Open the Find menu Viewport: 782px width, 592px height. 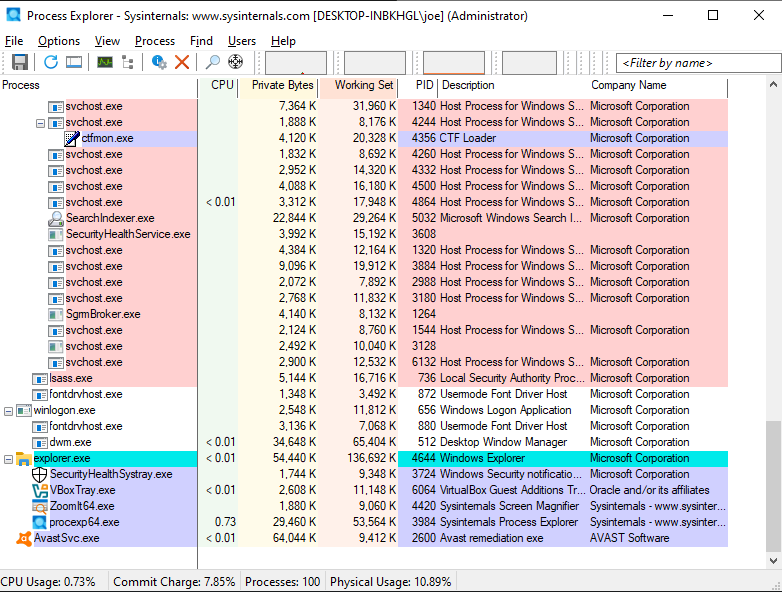pyautogui.click(x=201, y=41)
